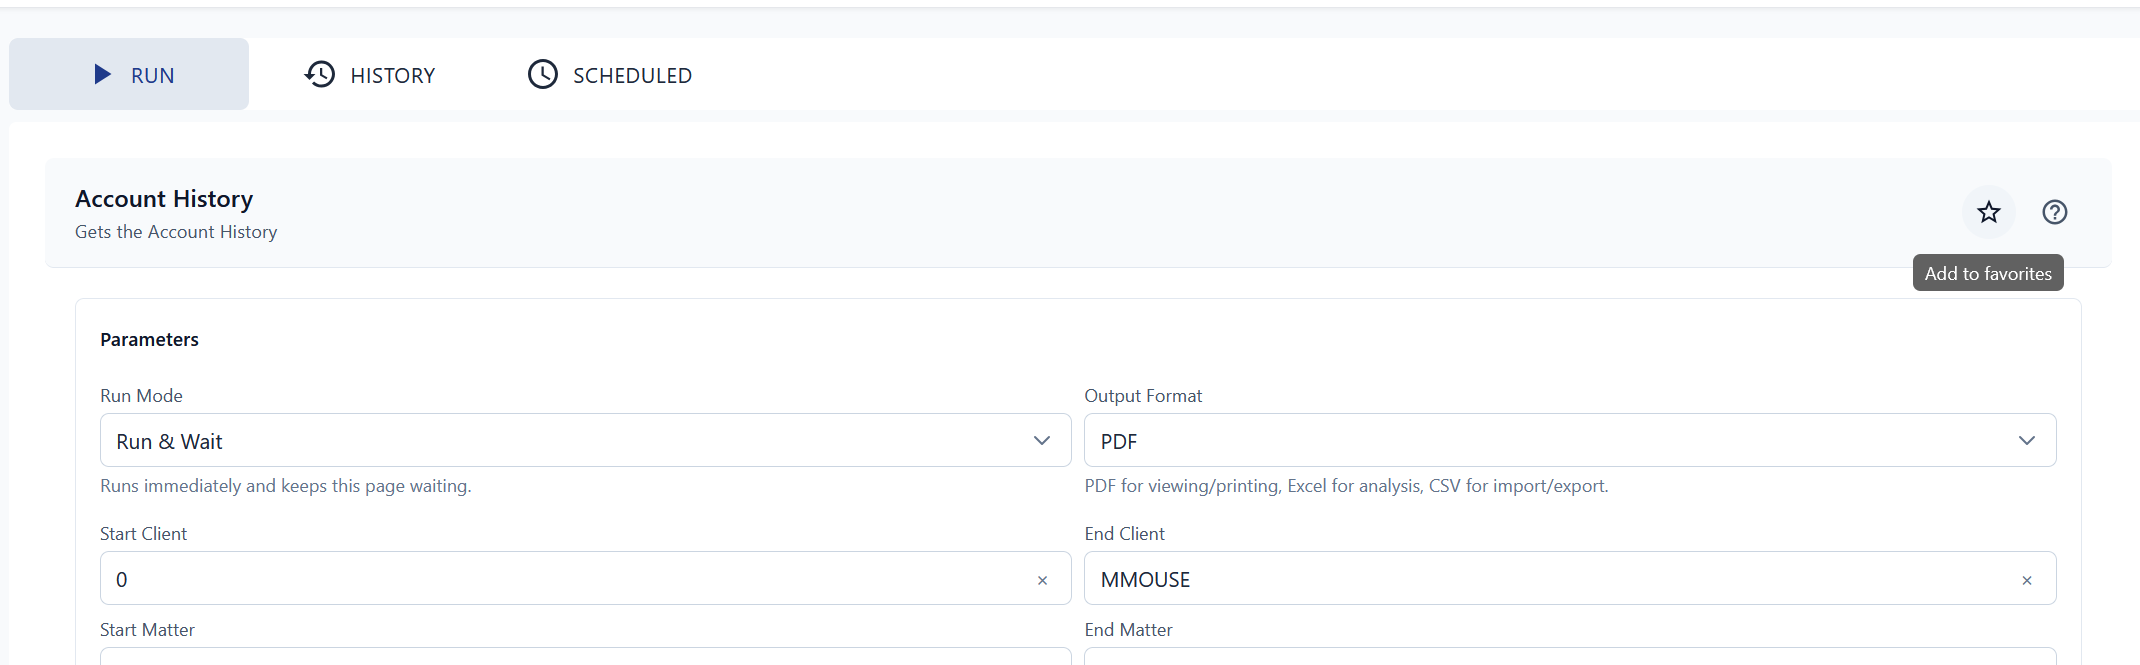Screen dimensions: 2140x665
Task: Focus the End Client input field
Action: pyautogui.click(x=1540, y=579)
